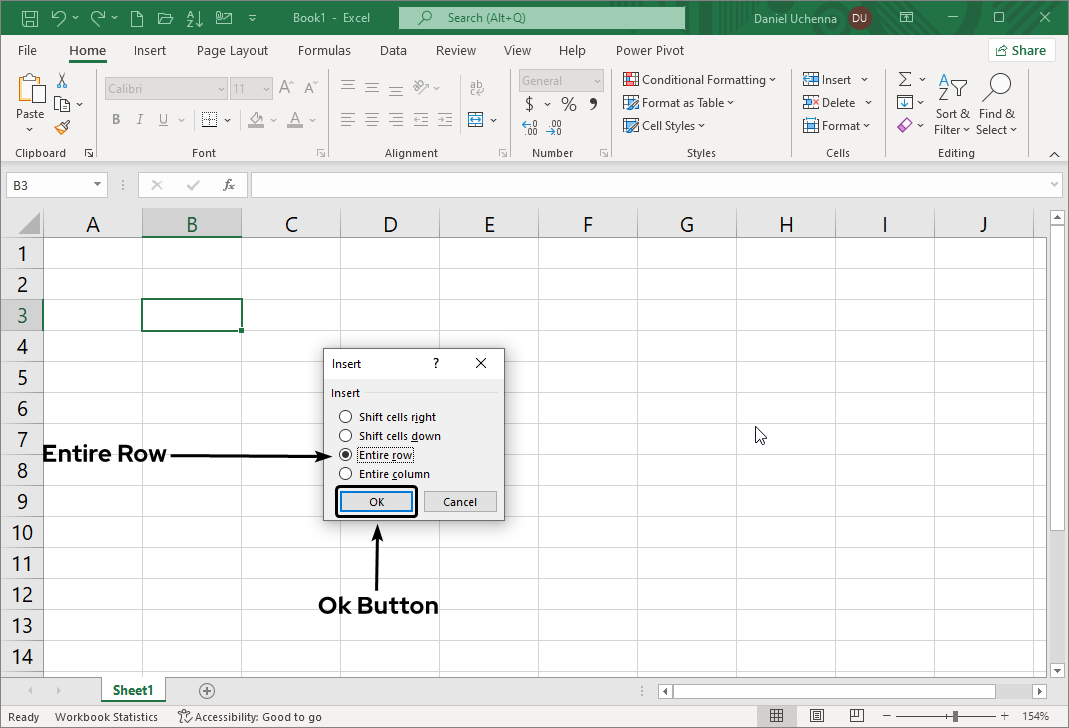Click the Cut scissors icon
This screenshot has width=1069, height=728.
coord(62,81)
